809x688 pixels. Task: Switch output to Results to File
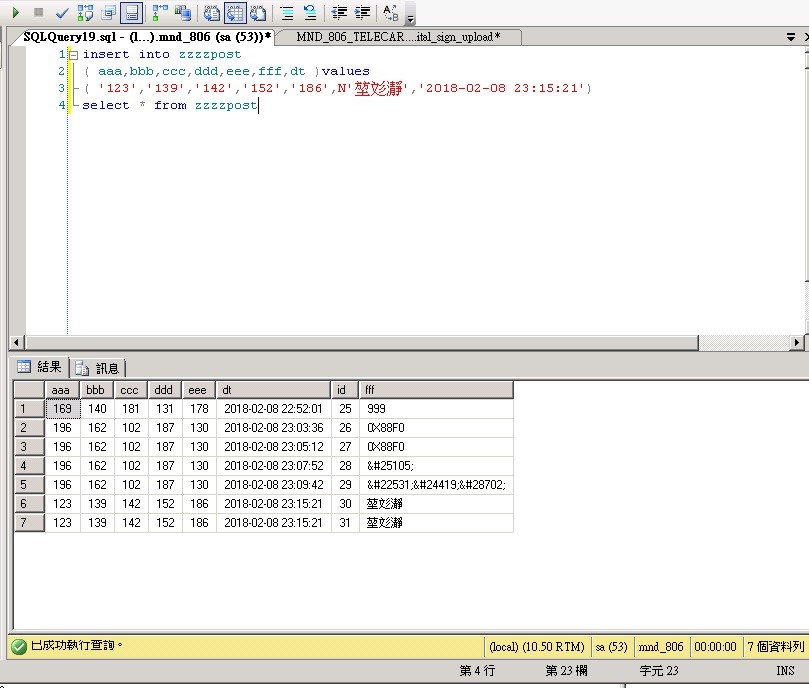click(x=258, y=13)
